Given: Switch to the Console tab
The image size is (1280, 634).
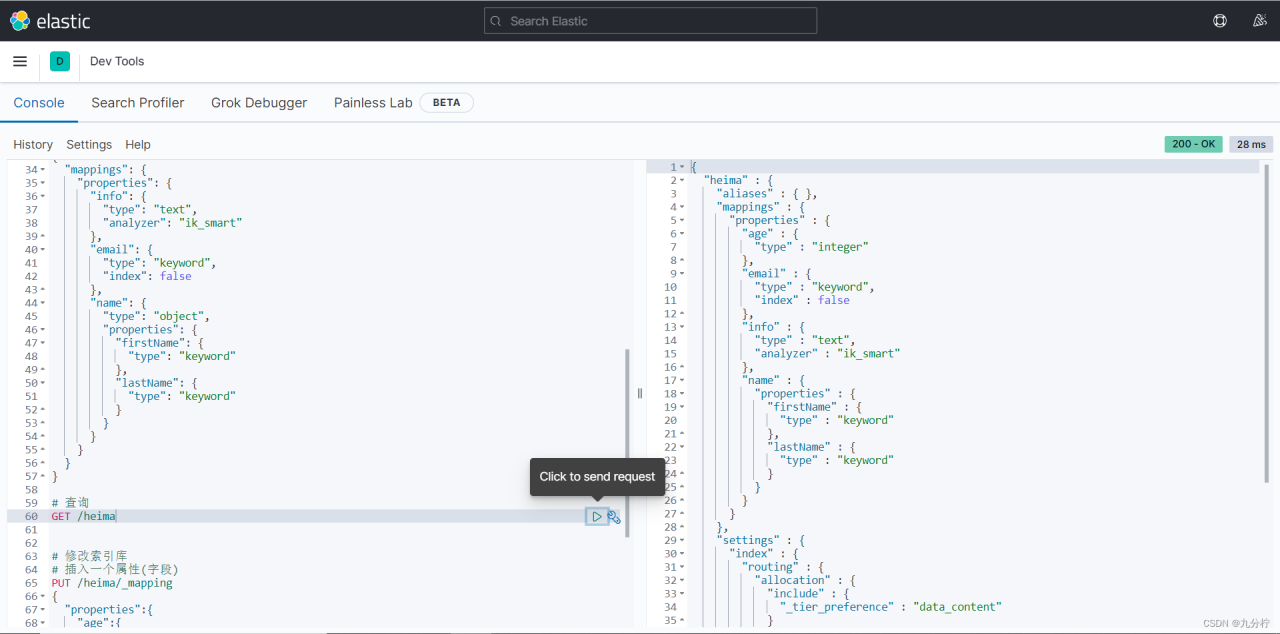Looking at the screenshot, I should point(39,103).
